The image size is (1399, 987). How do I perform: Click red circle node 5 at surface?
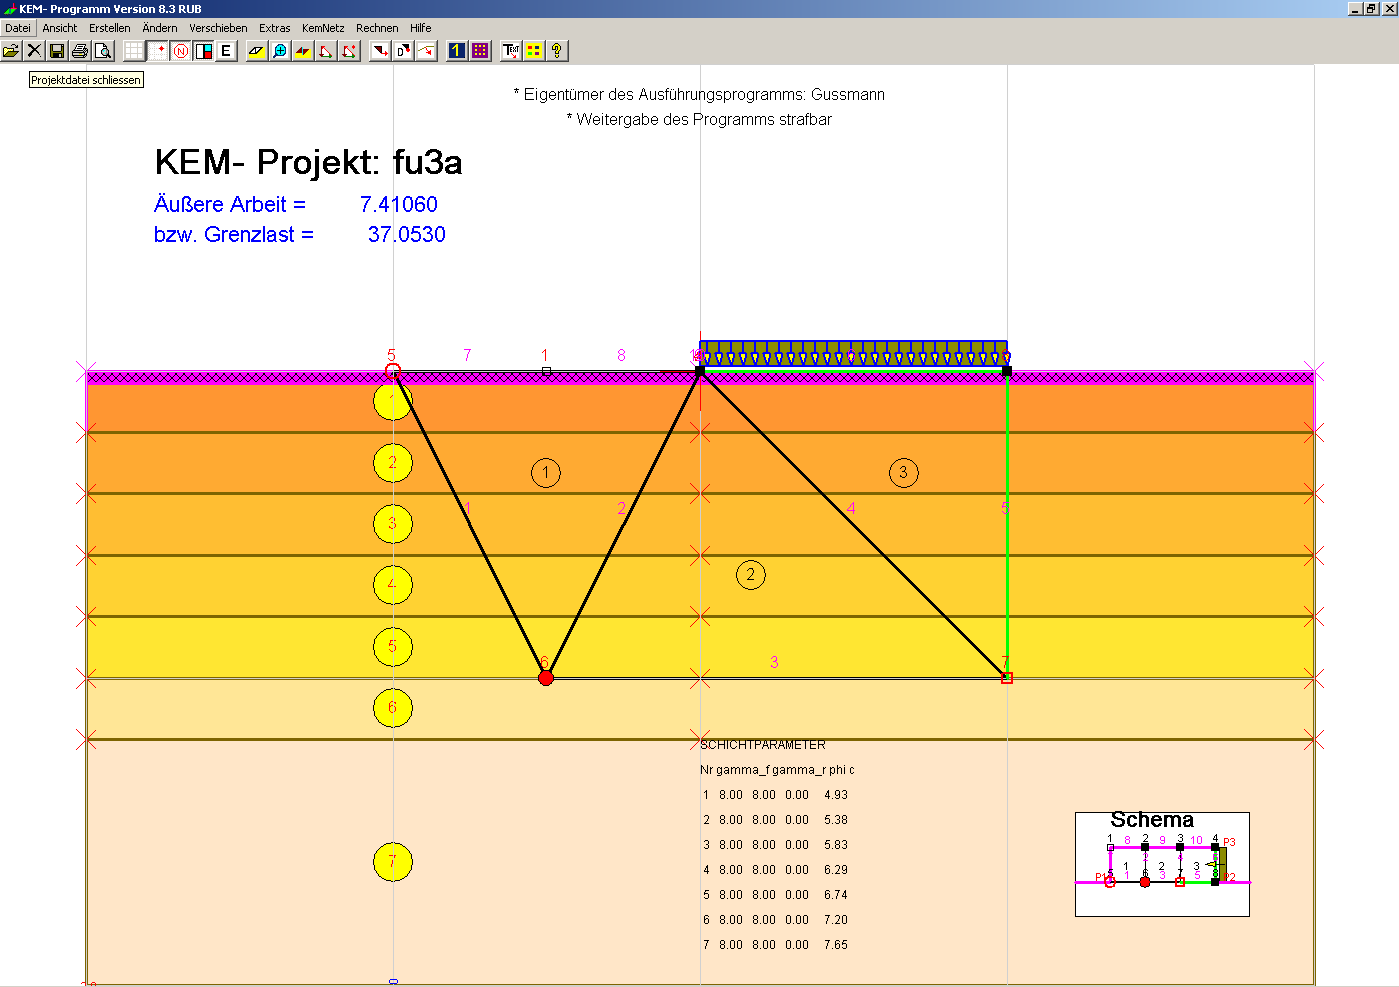pos(393,371)
